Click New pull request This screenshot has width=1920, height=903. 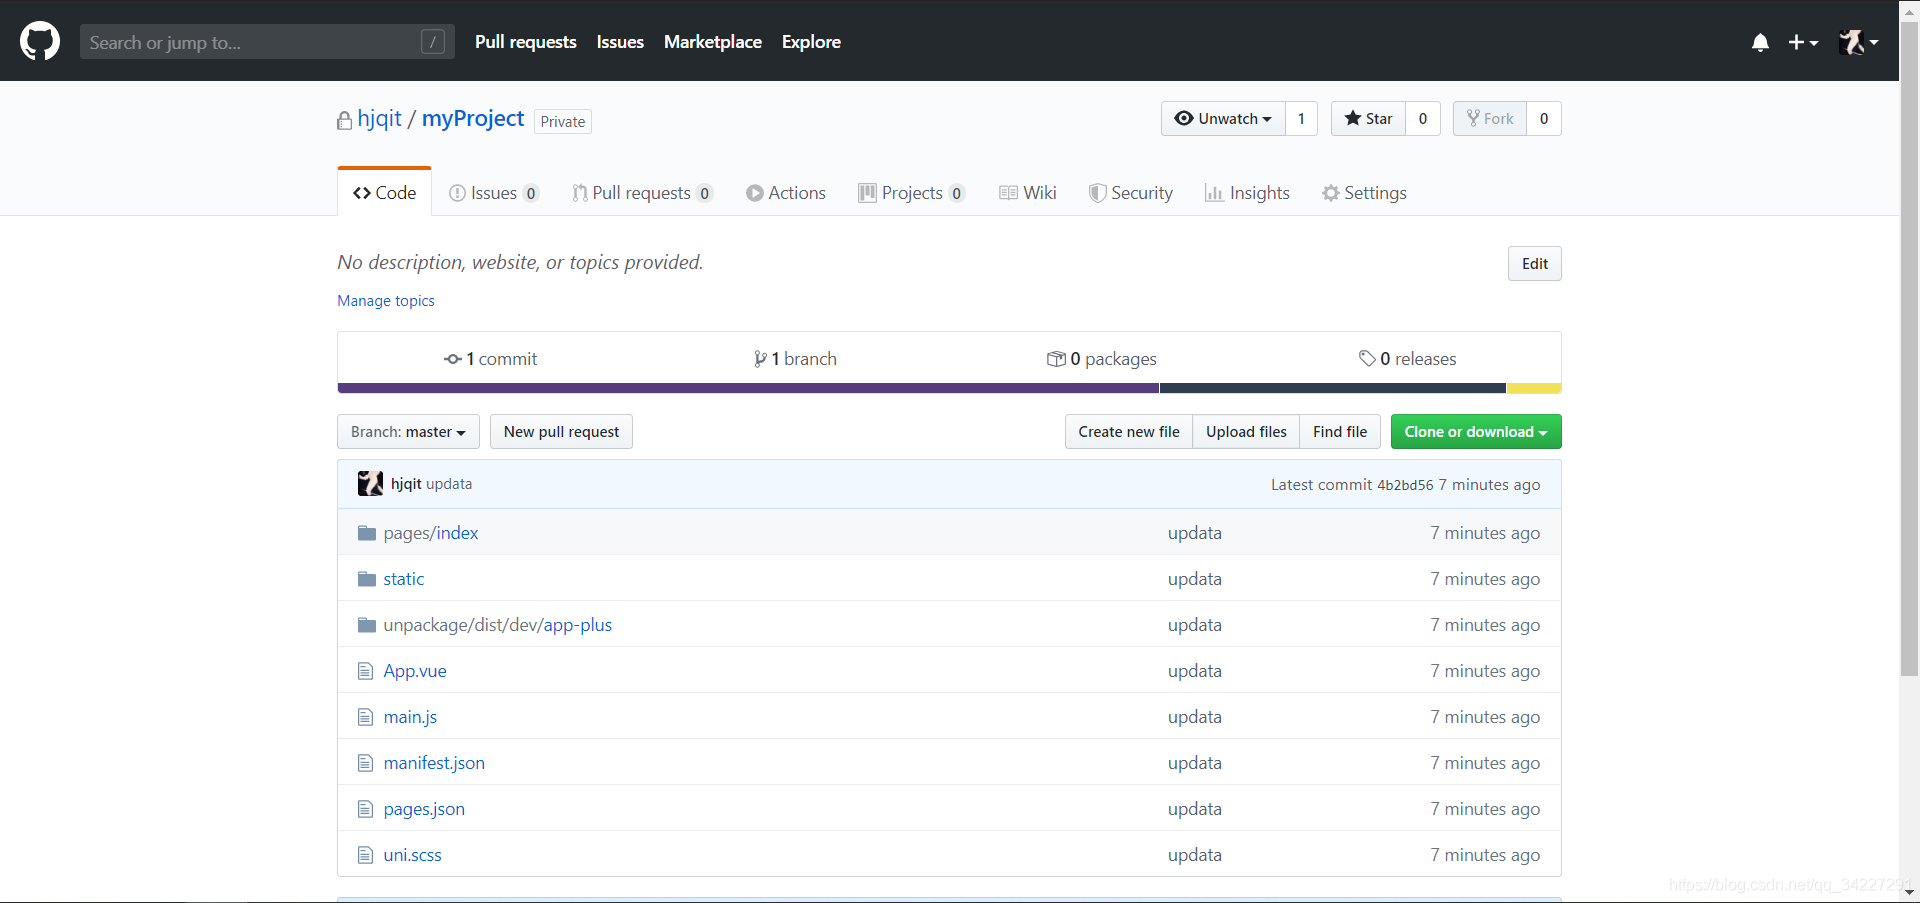[x=561, y=432]
